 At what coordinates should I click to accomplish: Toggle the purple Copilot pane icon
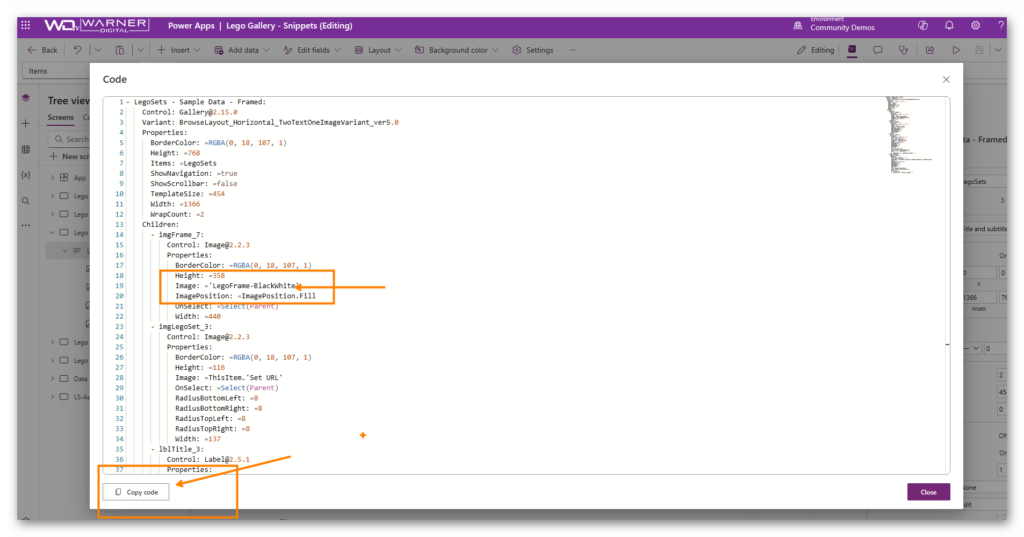(852, 50)
